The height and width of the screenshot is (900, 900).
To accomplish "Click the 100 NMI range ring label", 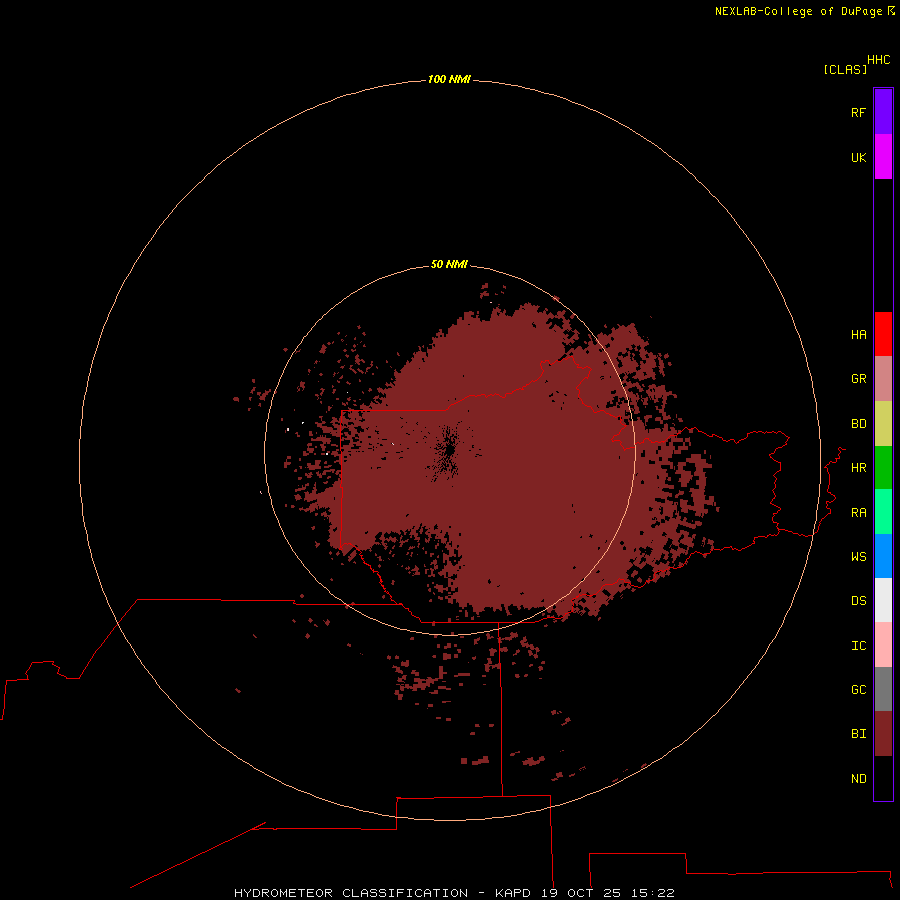I will pyautogui.click(x=449, y=79).
